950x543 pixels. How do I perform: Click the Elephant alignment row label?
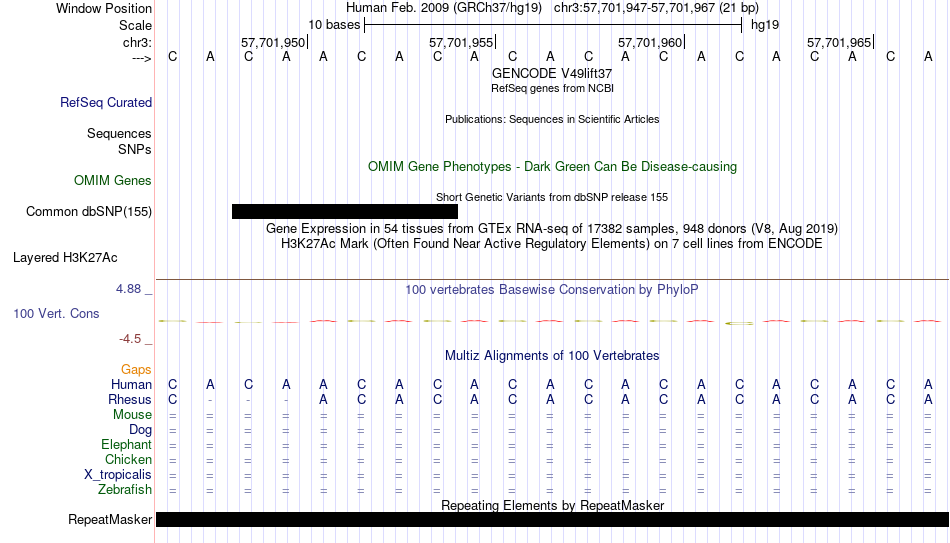(x=126, y=445)
